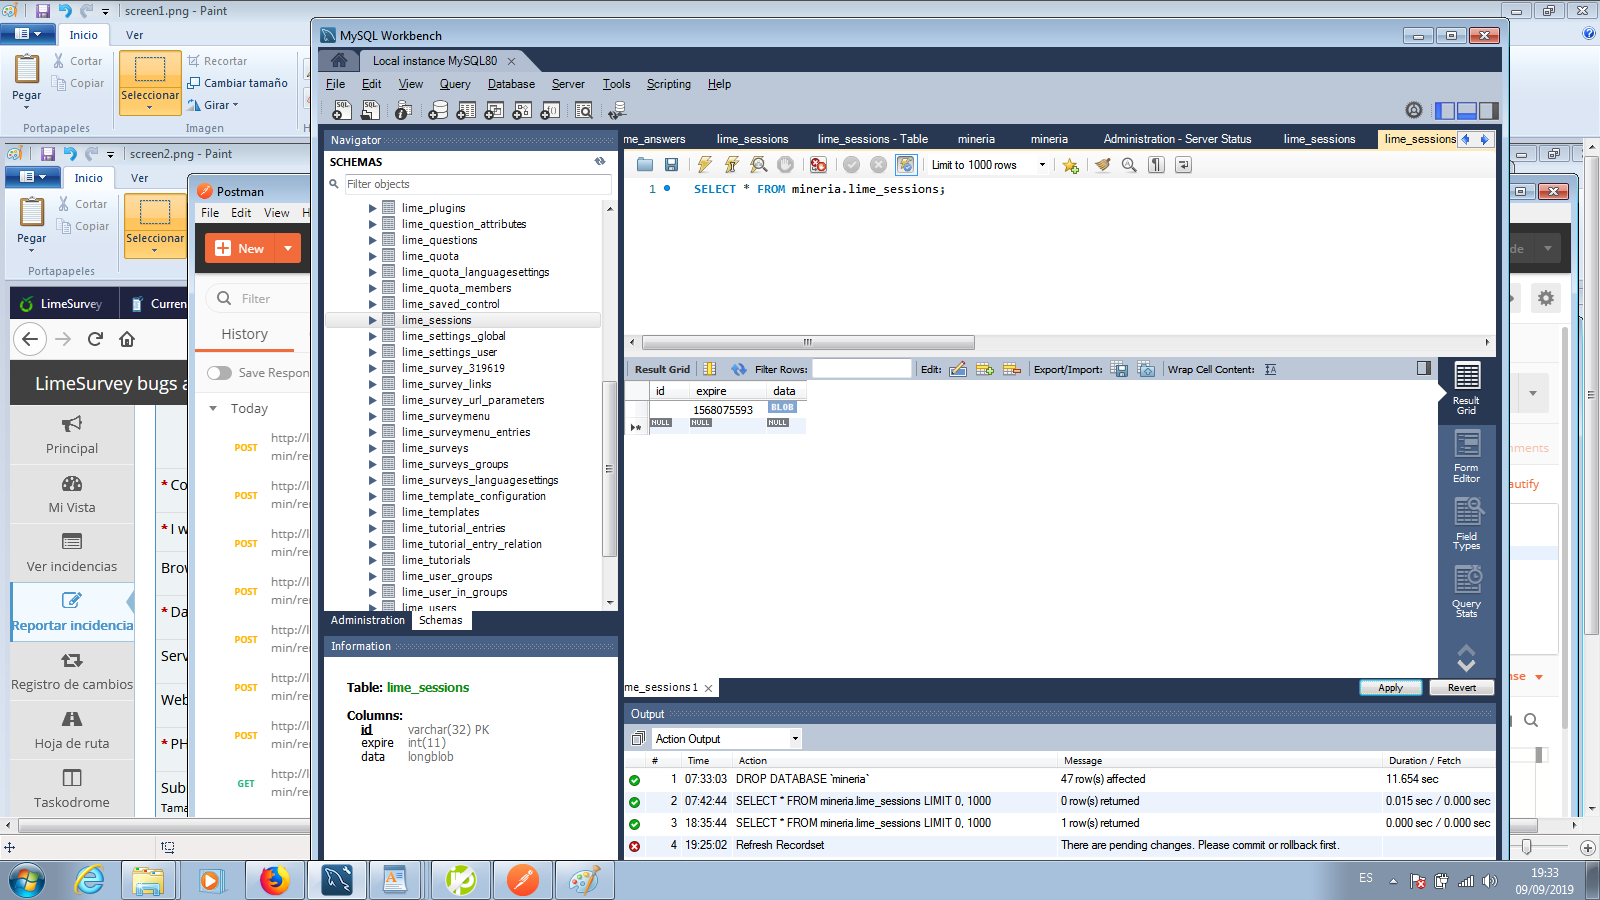Open the Action Output dropdown
Viewport: 1600px width, 900px height.
[x=795, y=739]
